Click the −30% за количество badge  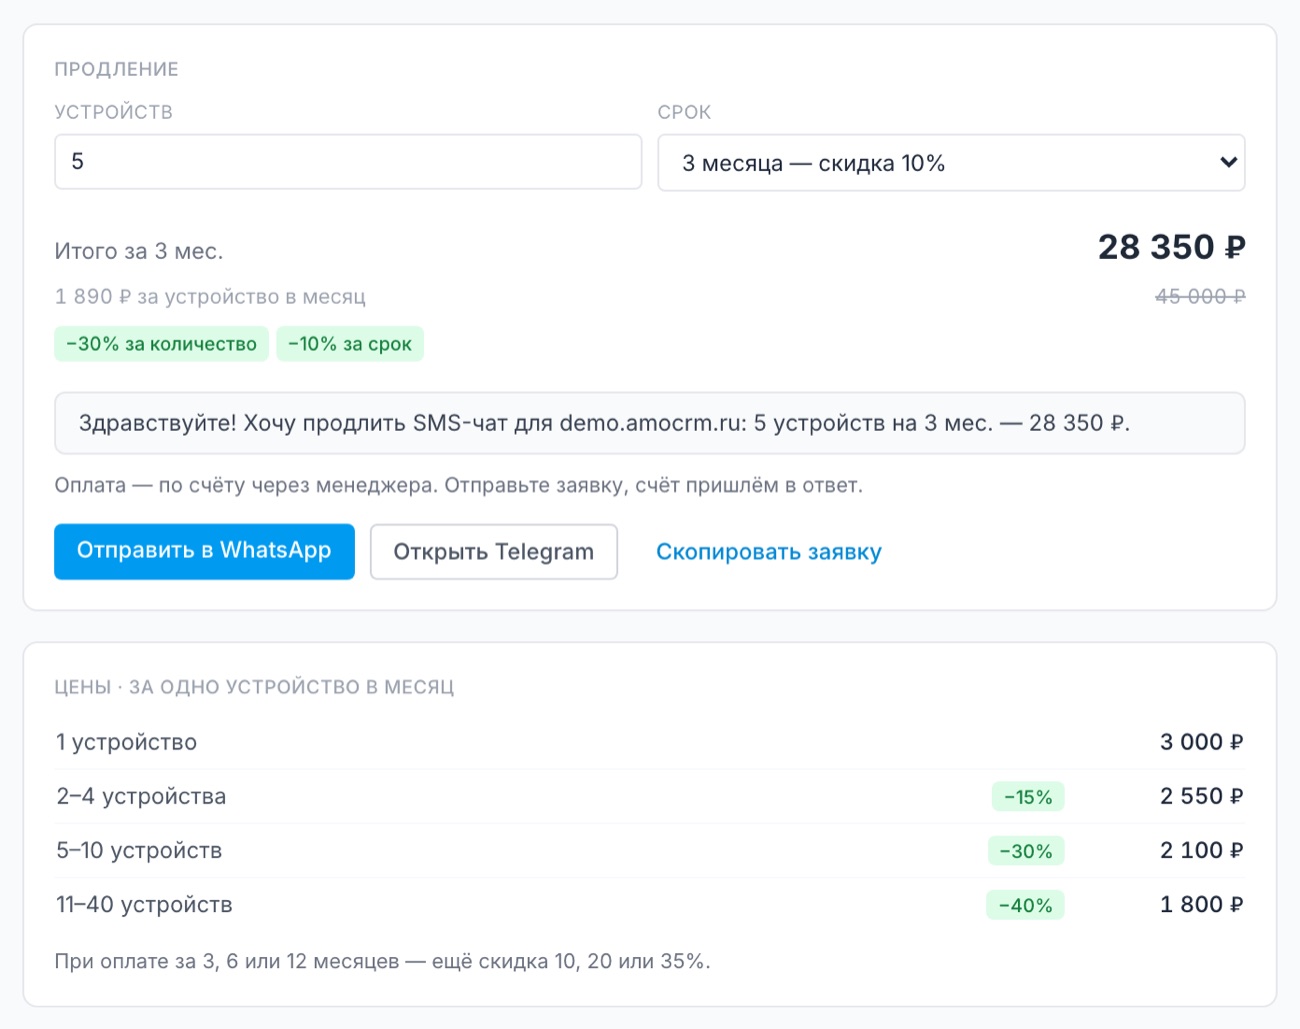pos(161,344)
